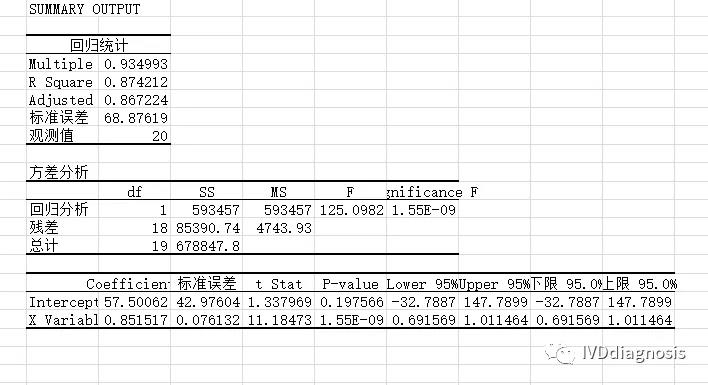Select the residual SS cell 85390.74
The height and width of the screenshot is (385, 708).
point(208,228)
